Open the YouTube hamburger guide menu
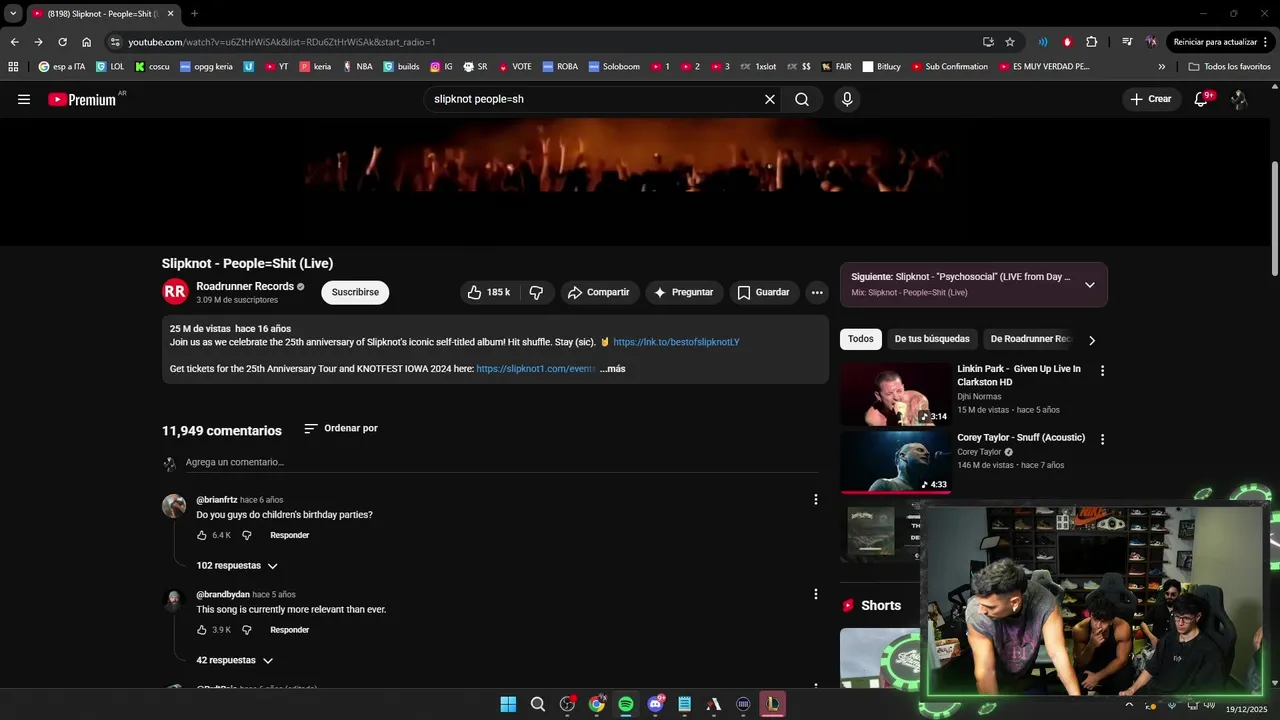This screenshot has width=1280, height=720. pos(24,99)
